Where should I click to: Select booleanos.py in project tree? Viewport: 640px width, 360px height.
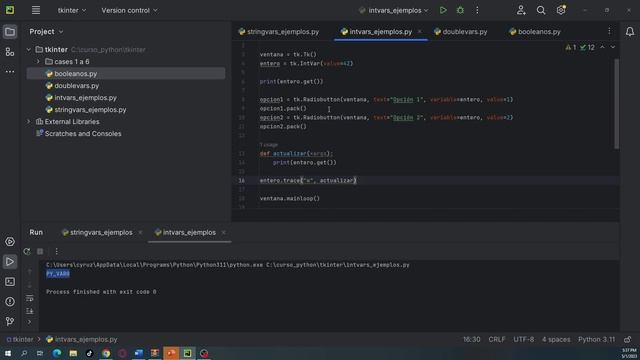[x=126, y=73]
